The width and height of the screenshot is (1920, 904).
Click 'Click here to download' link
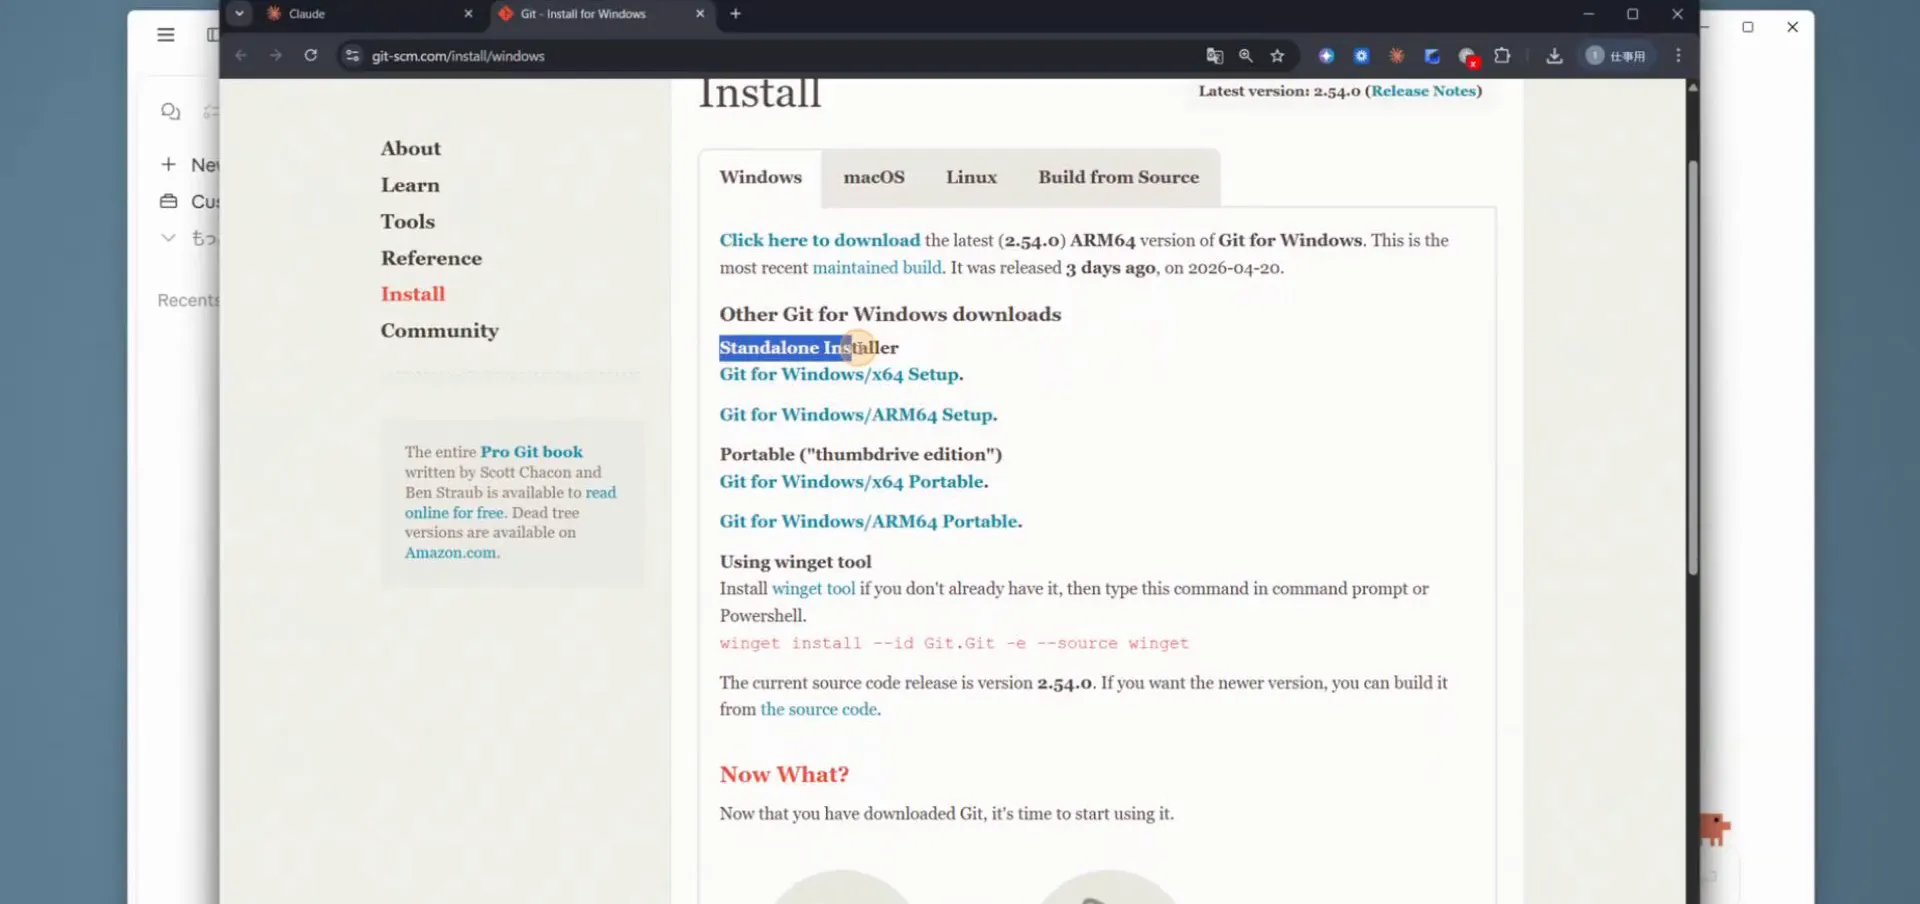coord(819,240)
